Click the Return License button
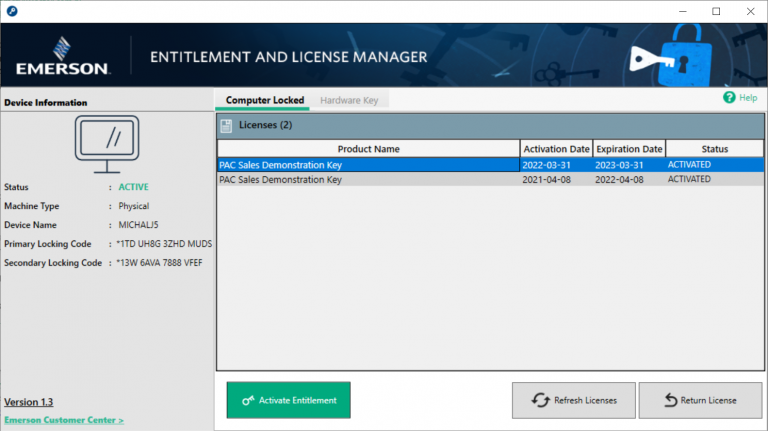The height and width of the screenshot is (431, 768). point(700,400)
